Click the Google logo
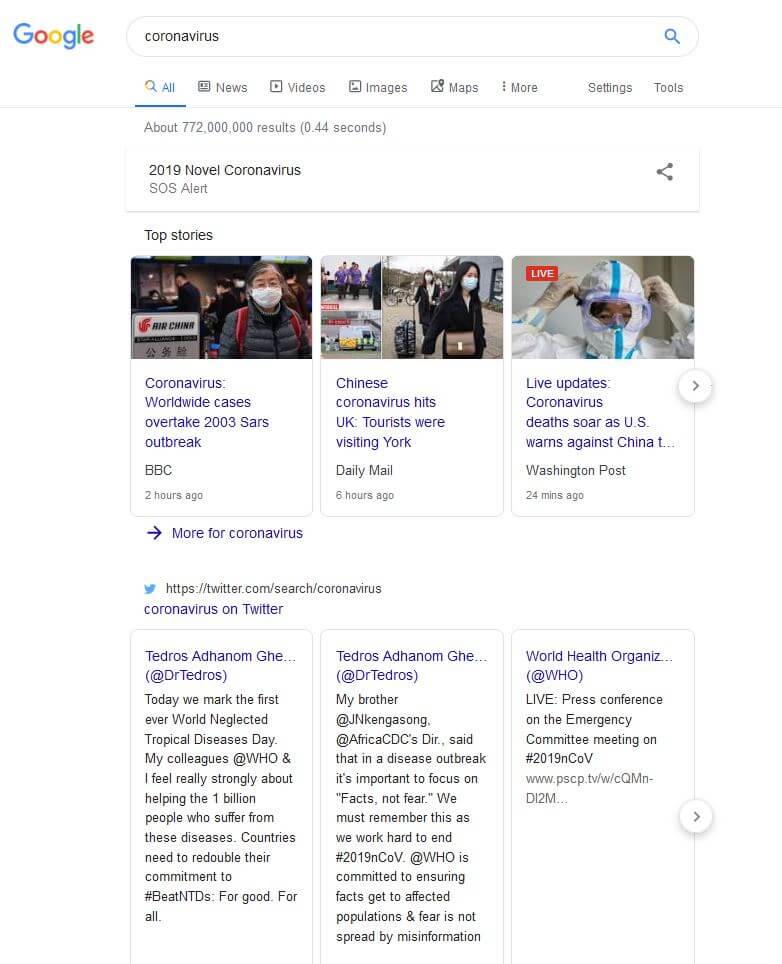This screenshot has height=964, width=782. point(54,36)
